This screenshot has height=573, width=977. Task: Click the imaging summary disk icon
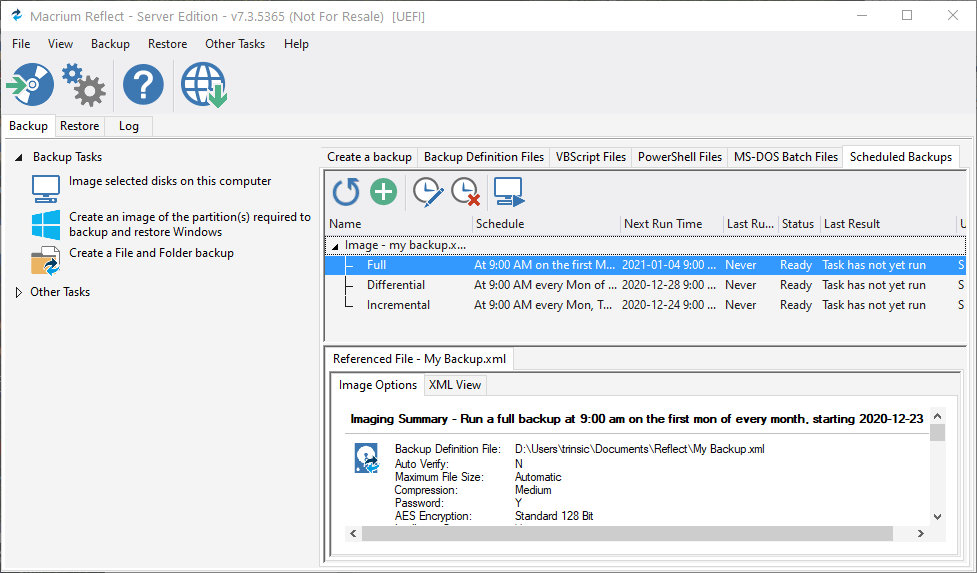[366, 458]
